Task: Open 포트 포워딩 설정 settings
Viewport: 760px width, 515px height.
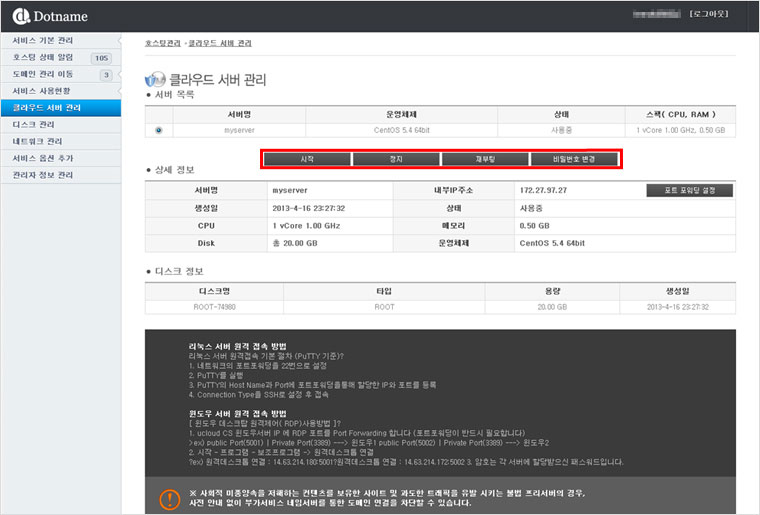Action: [x=689, y=190]
